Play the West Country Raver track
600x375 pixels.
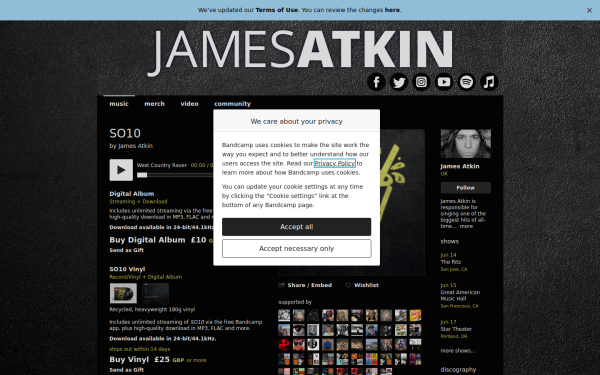(x=121, y=170)
